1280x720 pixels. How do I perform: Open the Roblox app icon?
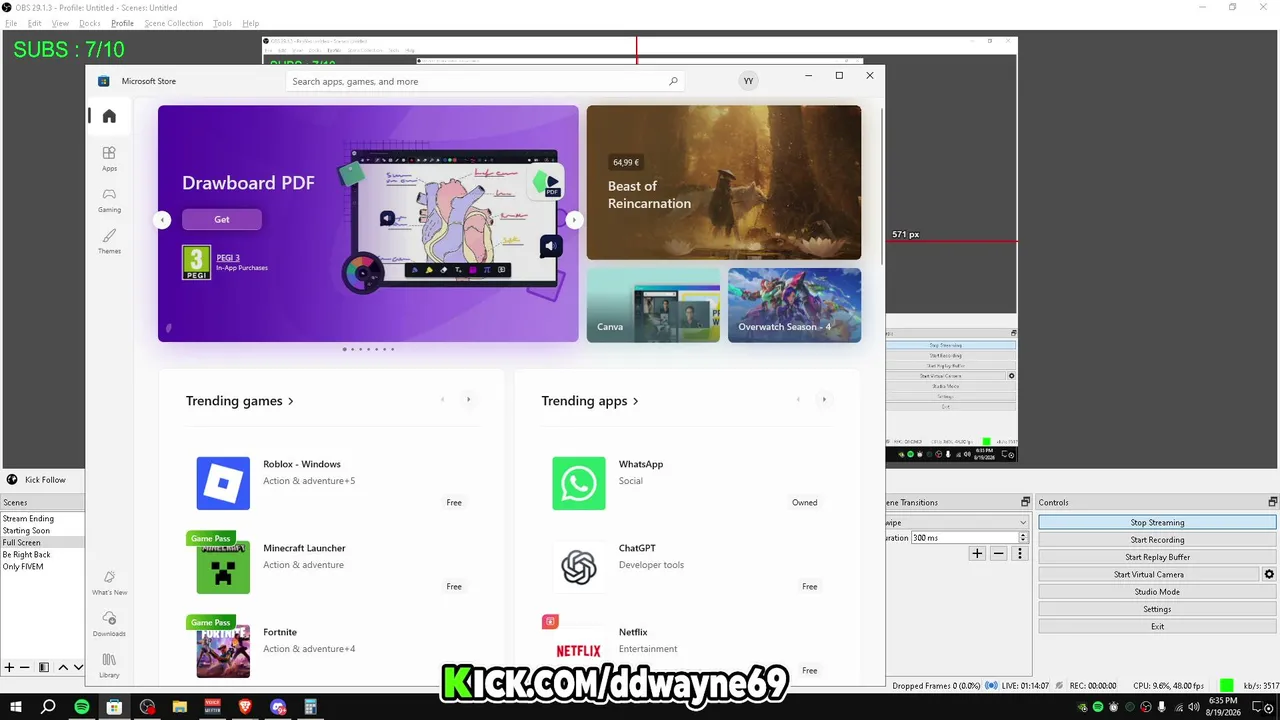click(223, 483)
